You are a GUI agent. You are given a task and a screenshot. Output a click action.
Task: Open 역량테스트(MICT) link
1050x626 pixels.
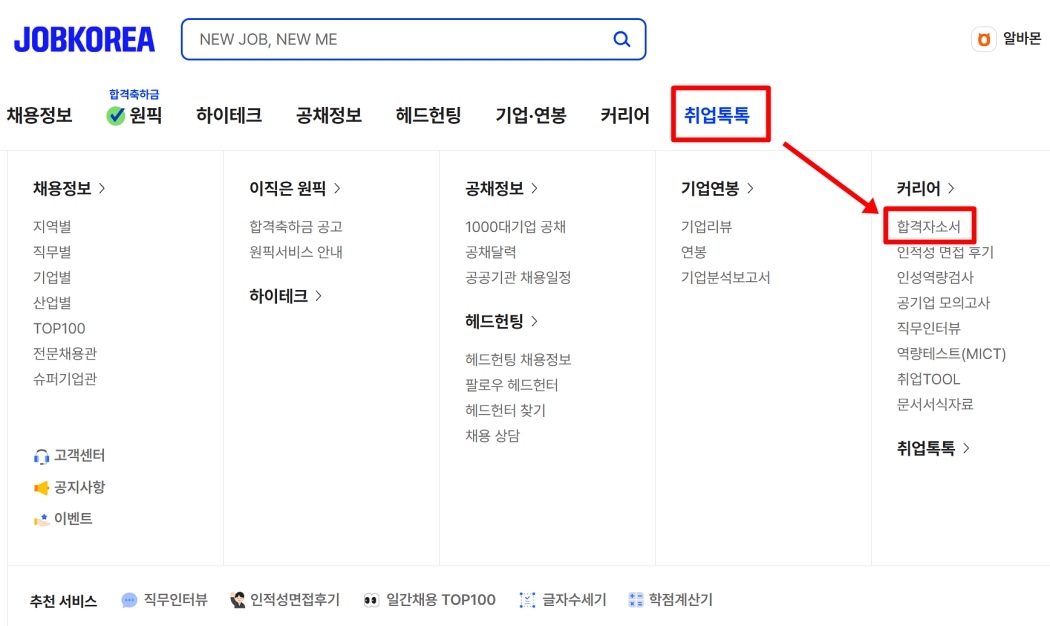952,354
